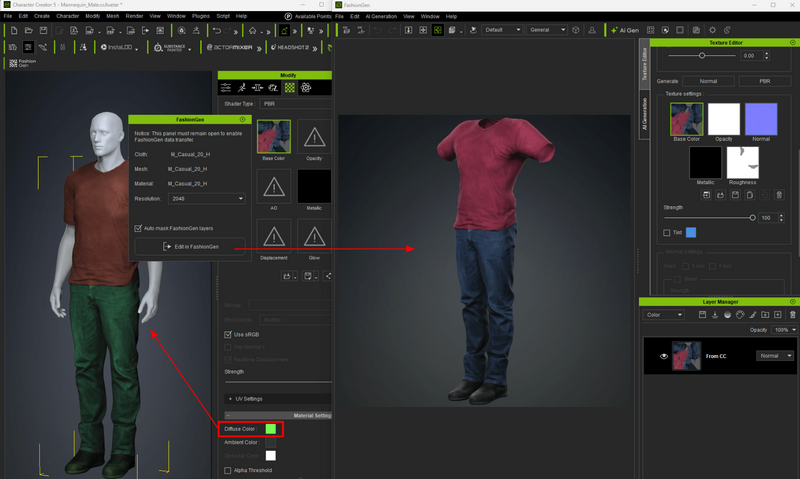Delete layer with Layer Manager trash icon
The width and height of the screenshot is (800, 479).
coord(792,315)
